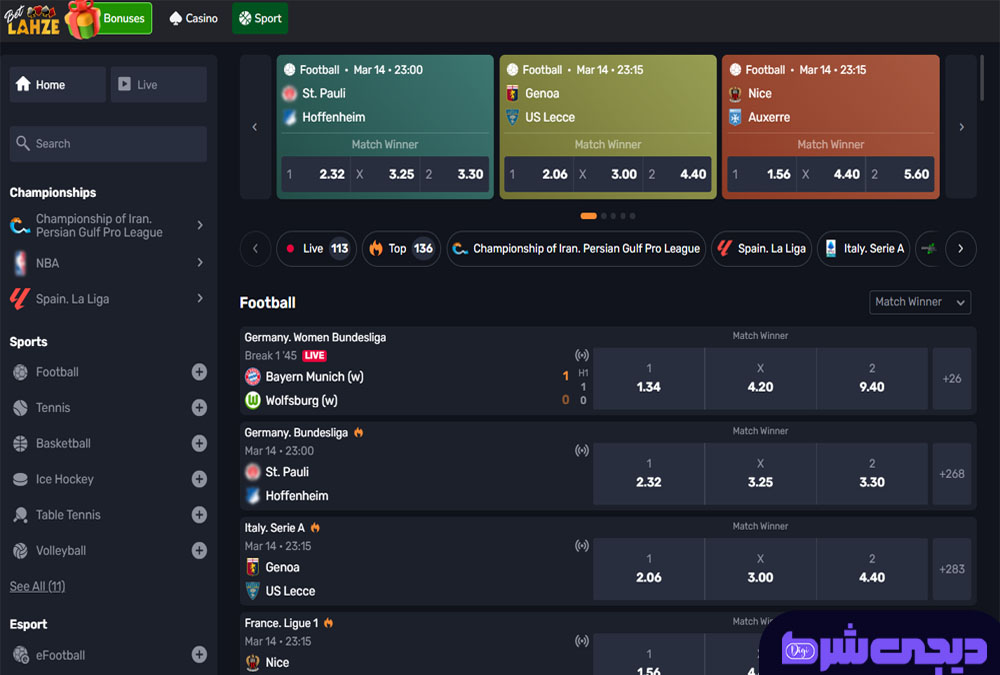Viewport: 1000px width, 675px height.
Task: Open live stream icon for St. Pauli match
Action: tap(582, 451)
